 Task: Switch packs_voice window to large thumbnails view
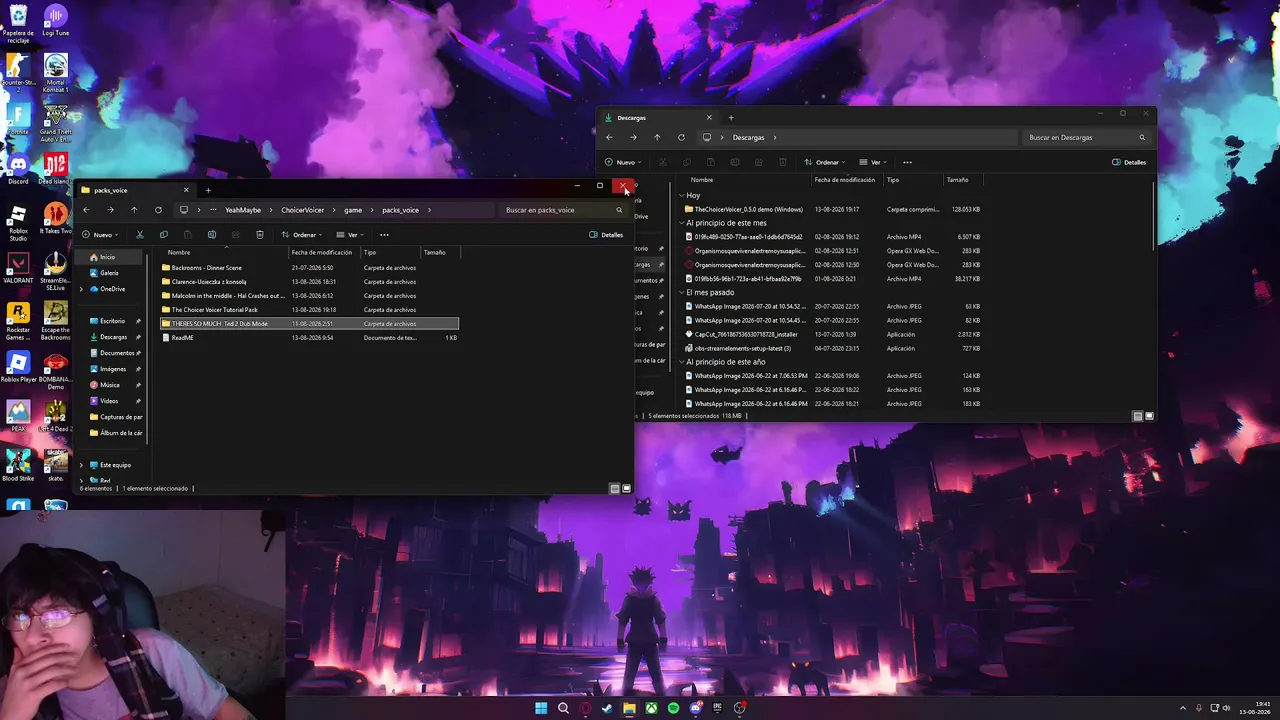pyautogui.click(x=627, y=489)
